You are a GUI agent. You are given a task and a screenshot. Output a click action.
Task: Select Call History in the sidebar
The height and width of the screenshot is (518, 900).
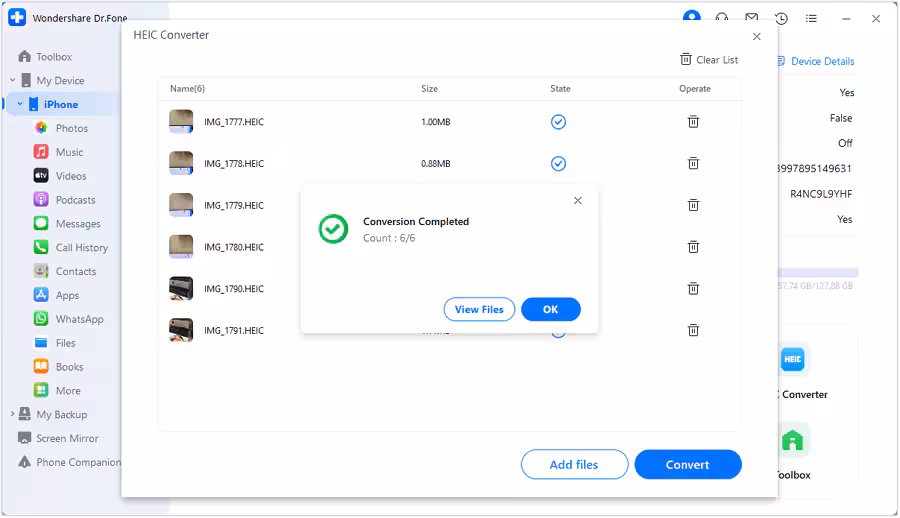click(82, 248)
